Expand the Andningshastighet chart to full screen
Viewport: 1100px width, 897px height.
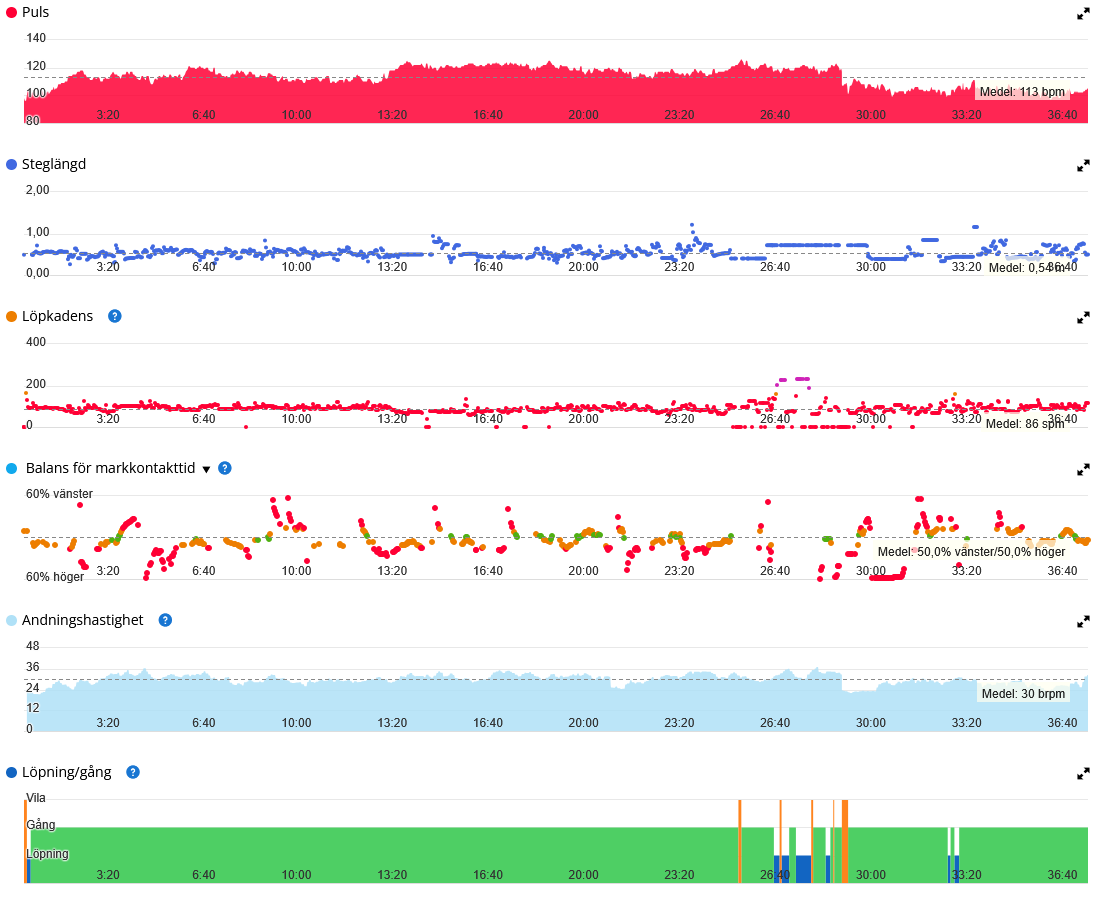[1083, 621]
